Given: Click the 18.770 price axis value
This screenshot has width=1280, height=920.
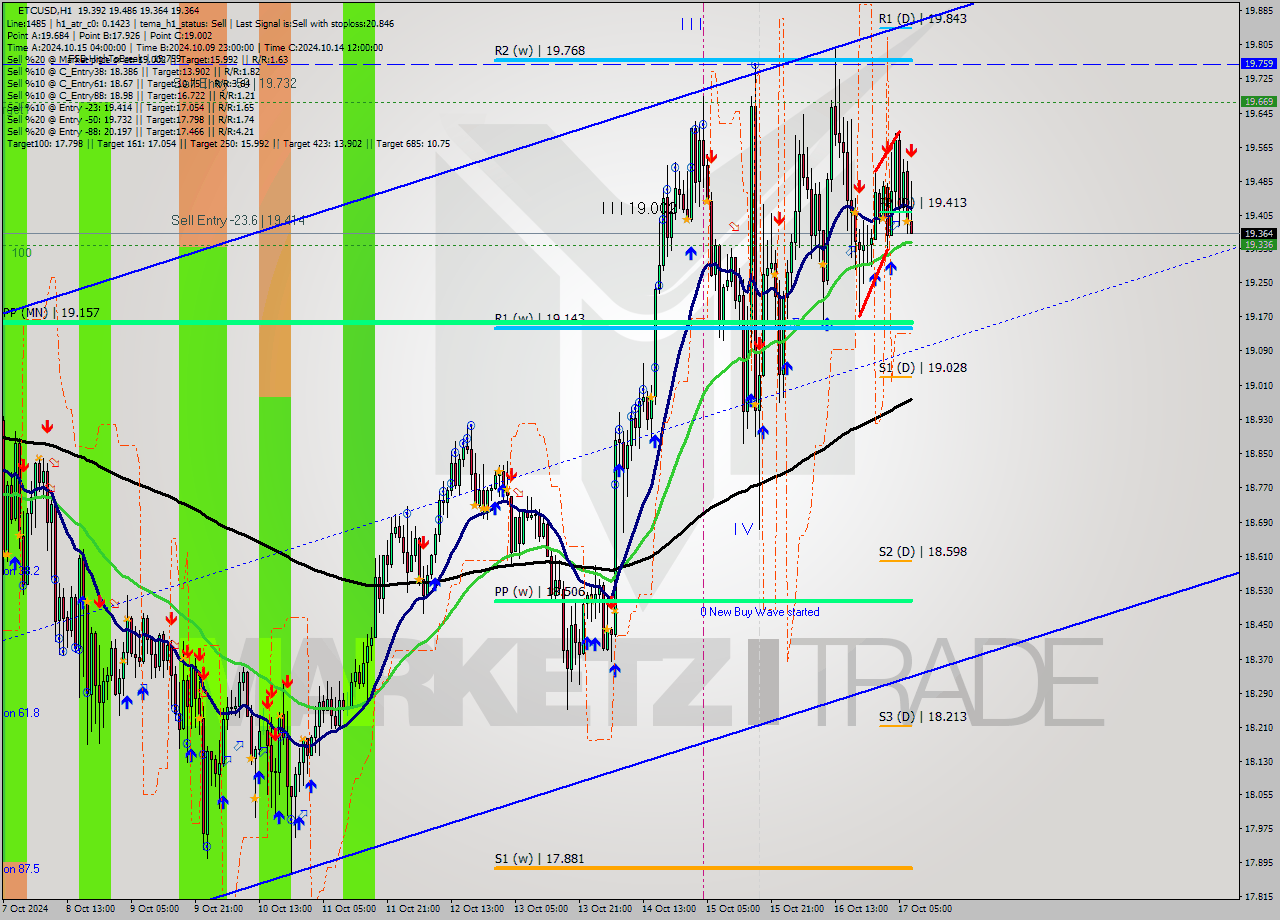Looking at the screenshot, I should click(1258, 488).
